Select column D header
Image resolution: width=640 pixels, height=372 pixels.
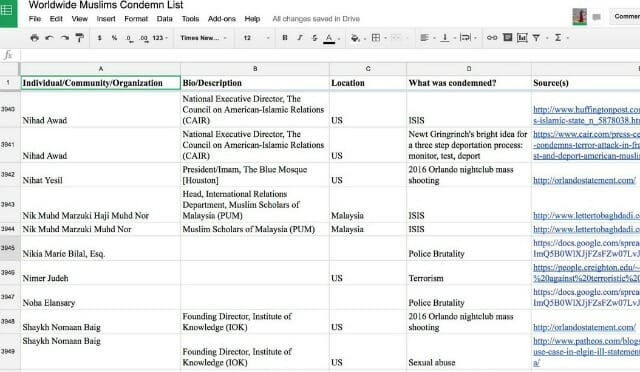coord(469,69)
